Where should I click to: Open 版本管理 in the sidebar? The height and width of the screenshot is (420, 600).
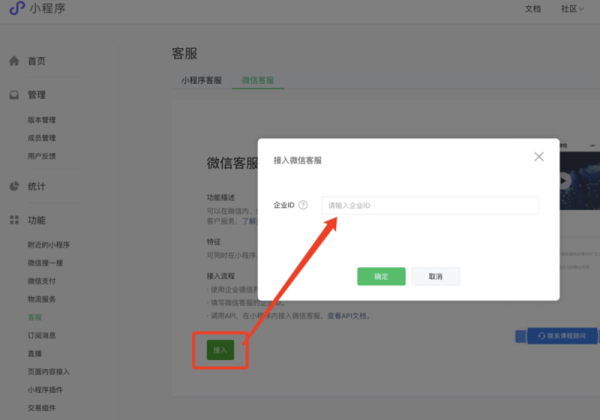(42, 120)
